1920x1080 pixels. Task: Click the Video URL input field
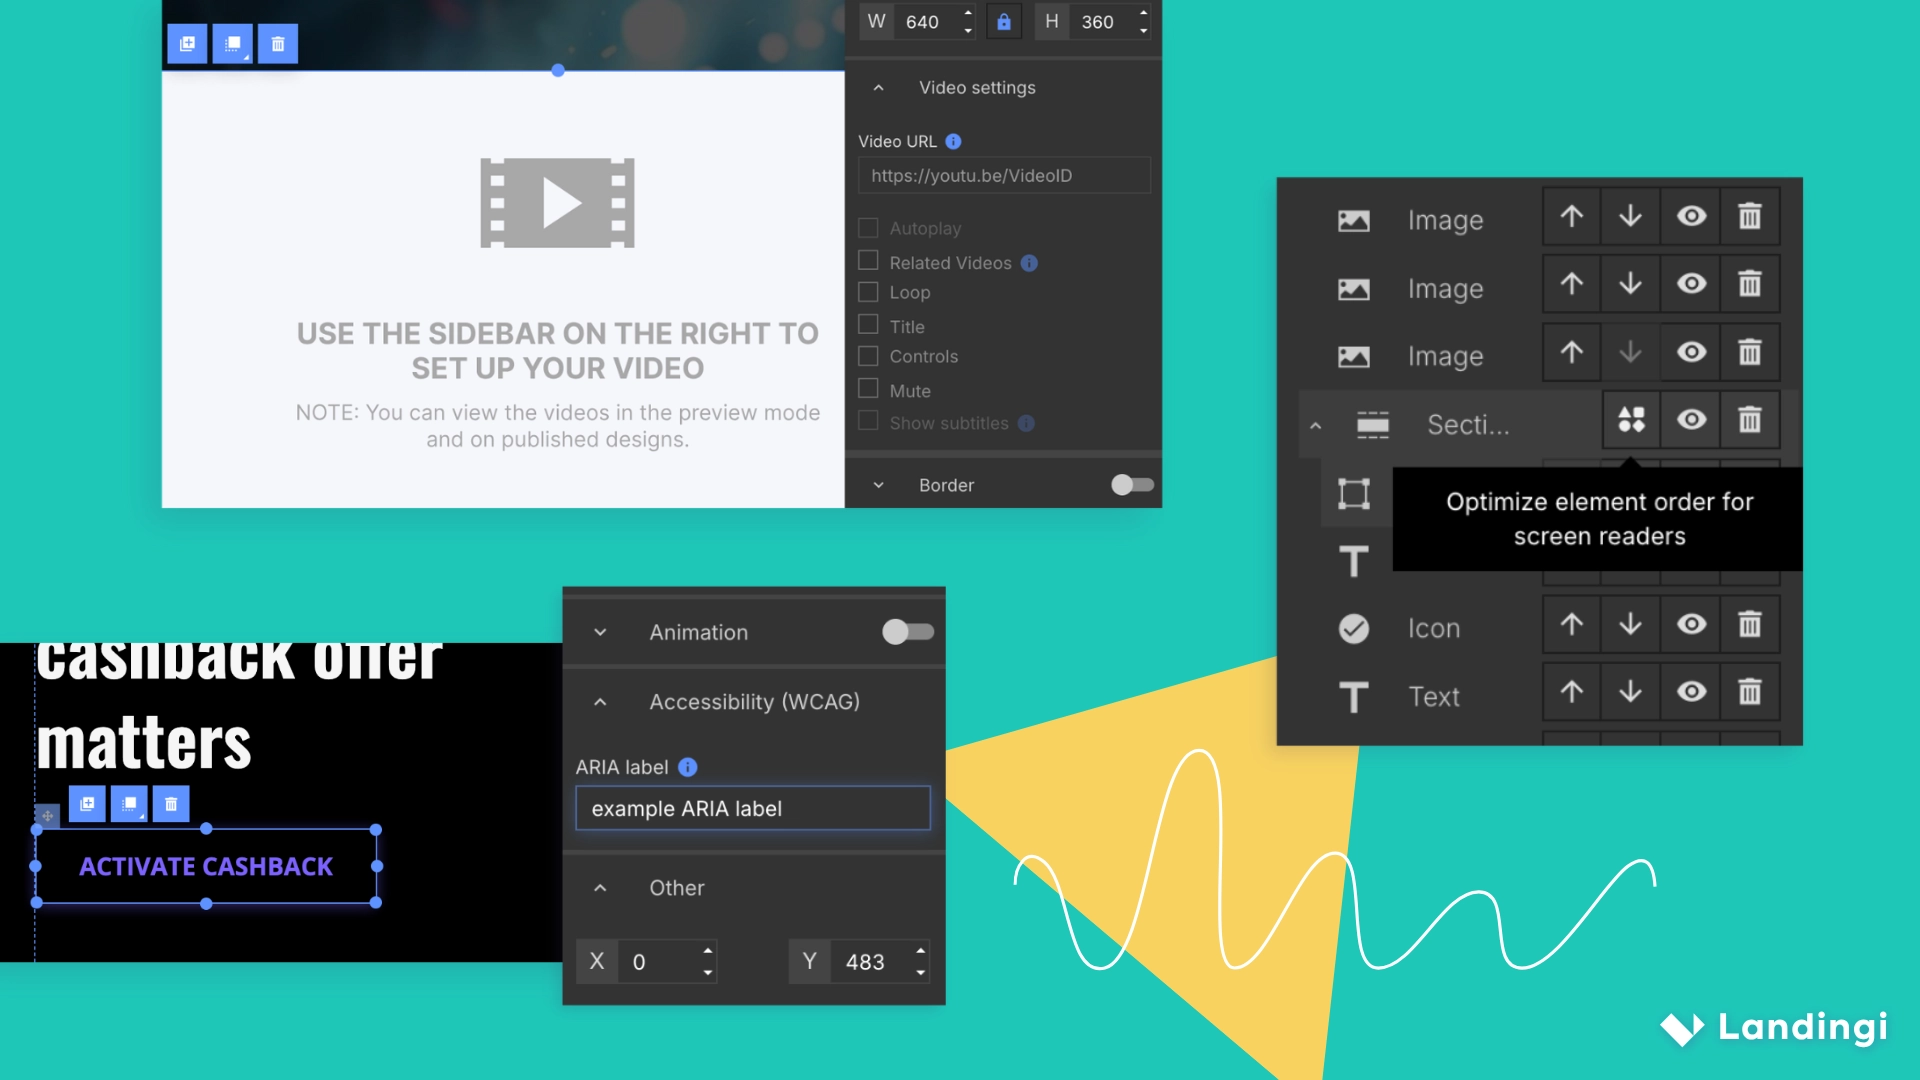(x=1003, y=175)
